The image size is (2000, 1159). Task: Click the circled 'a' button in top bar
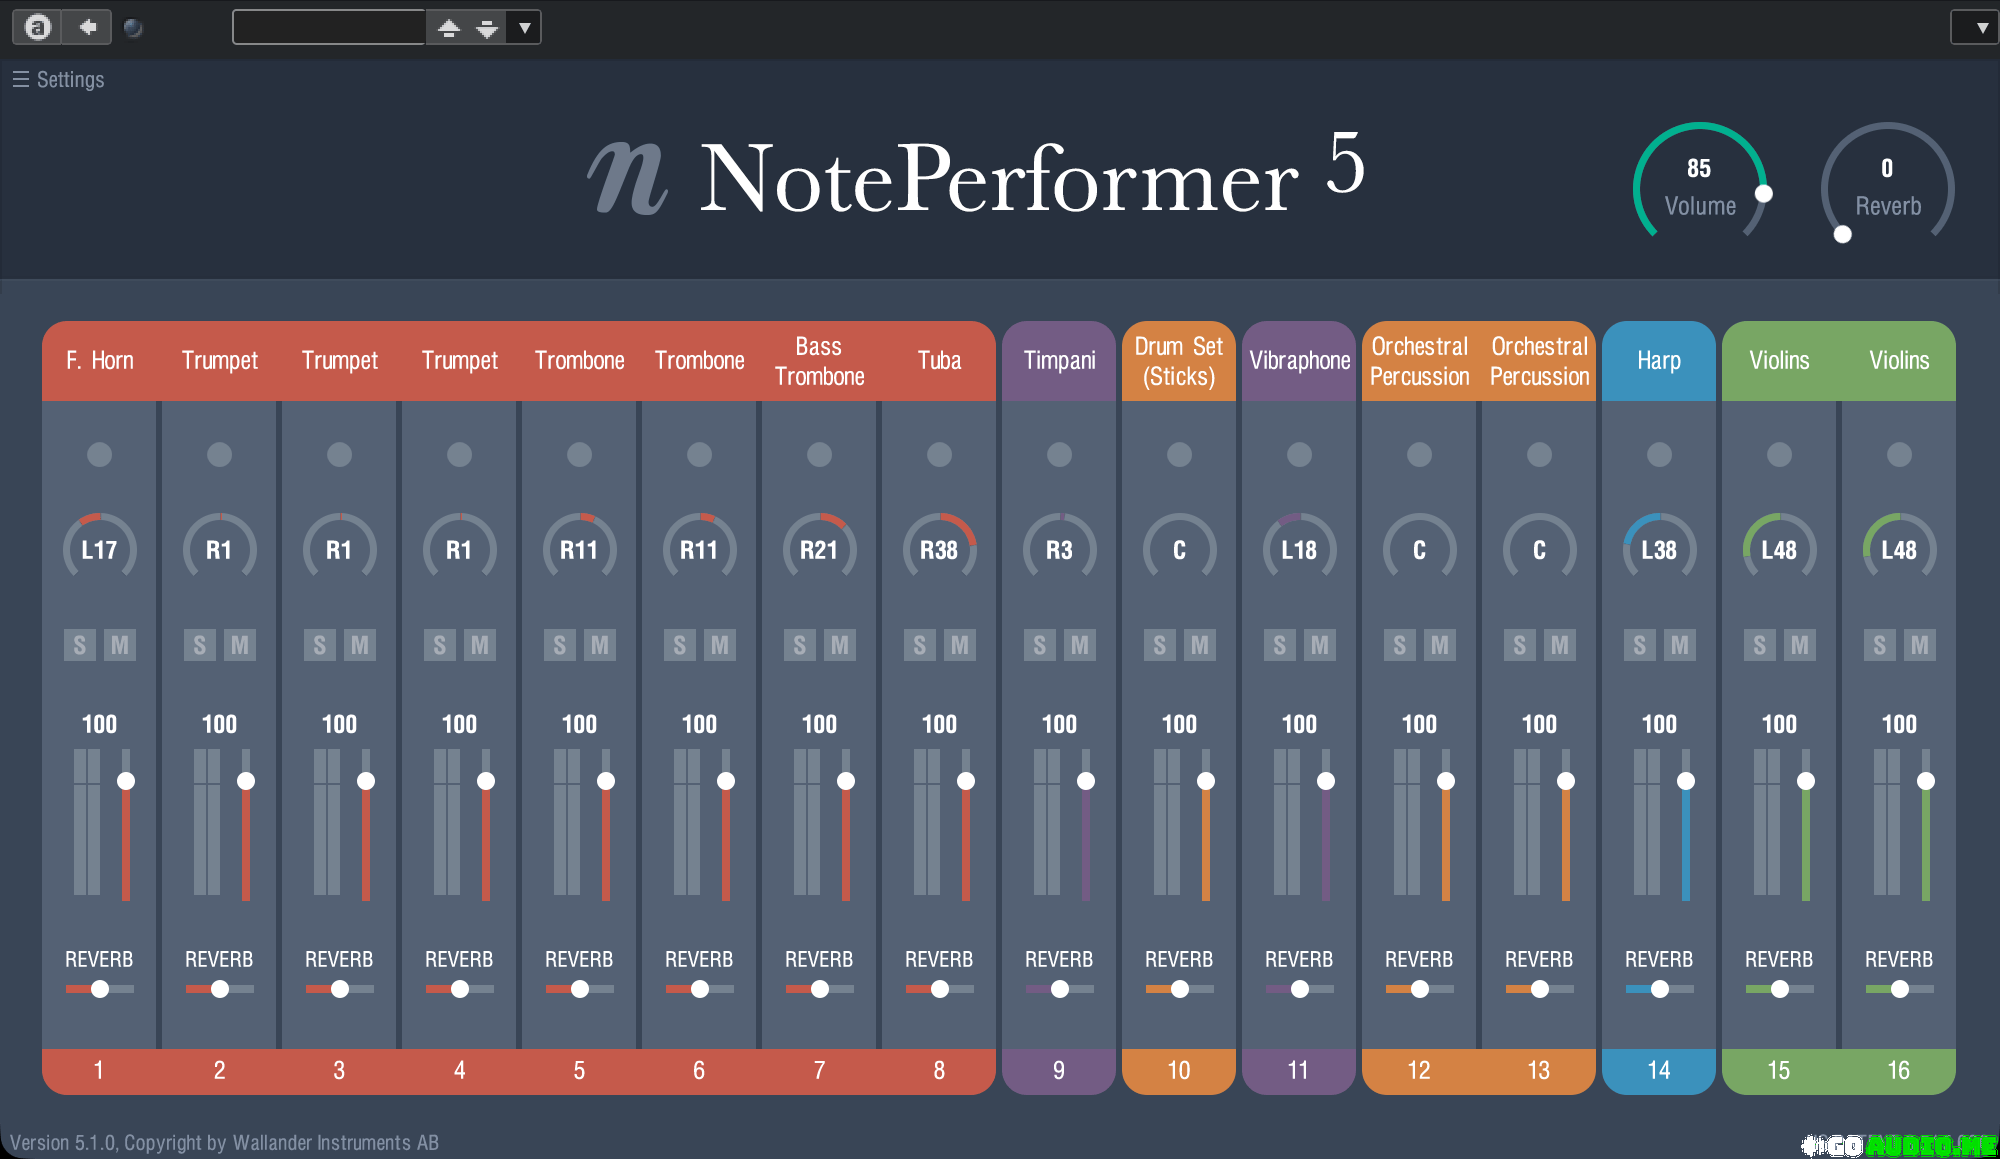click(x=38, y=27)
